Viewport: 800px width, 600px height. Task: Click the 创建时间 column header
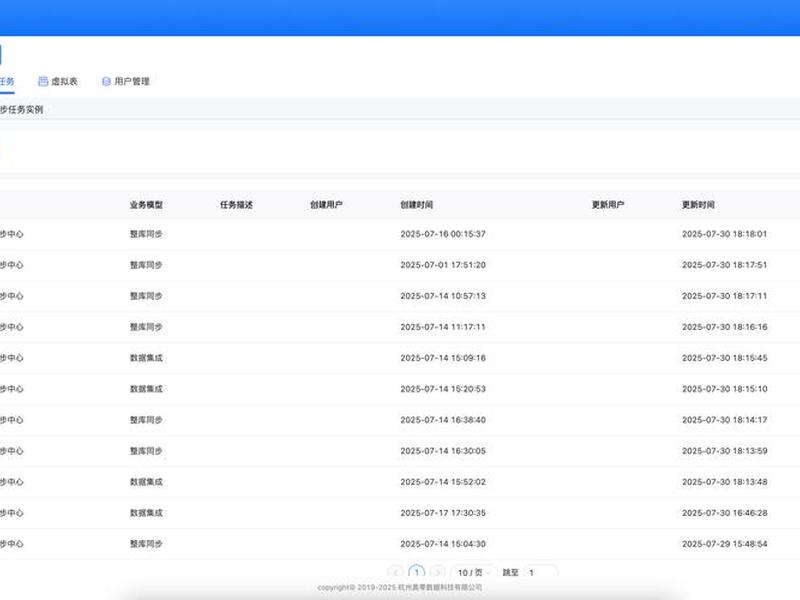pyautogui.click(x=416, y=205)
